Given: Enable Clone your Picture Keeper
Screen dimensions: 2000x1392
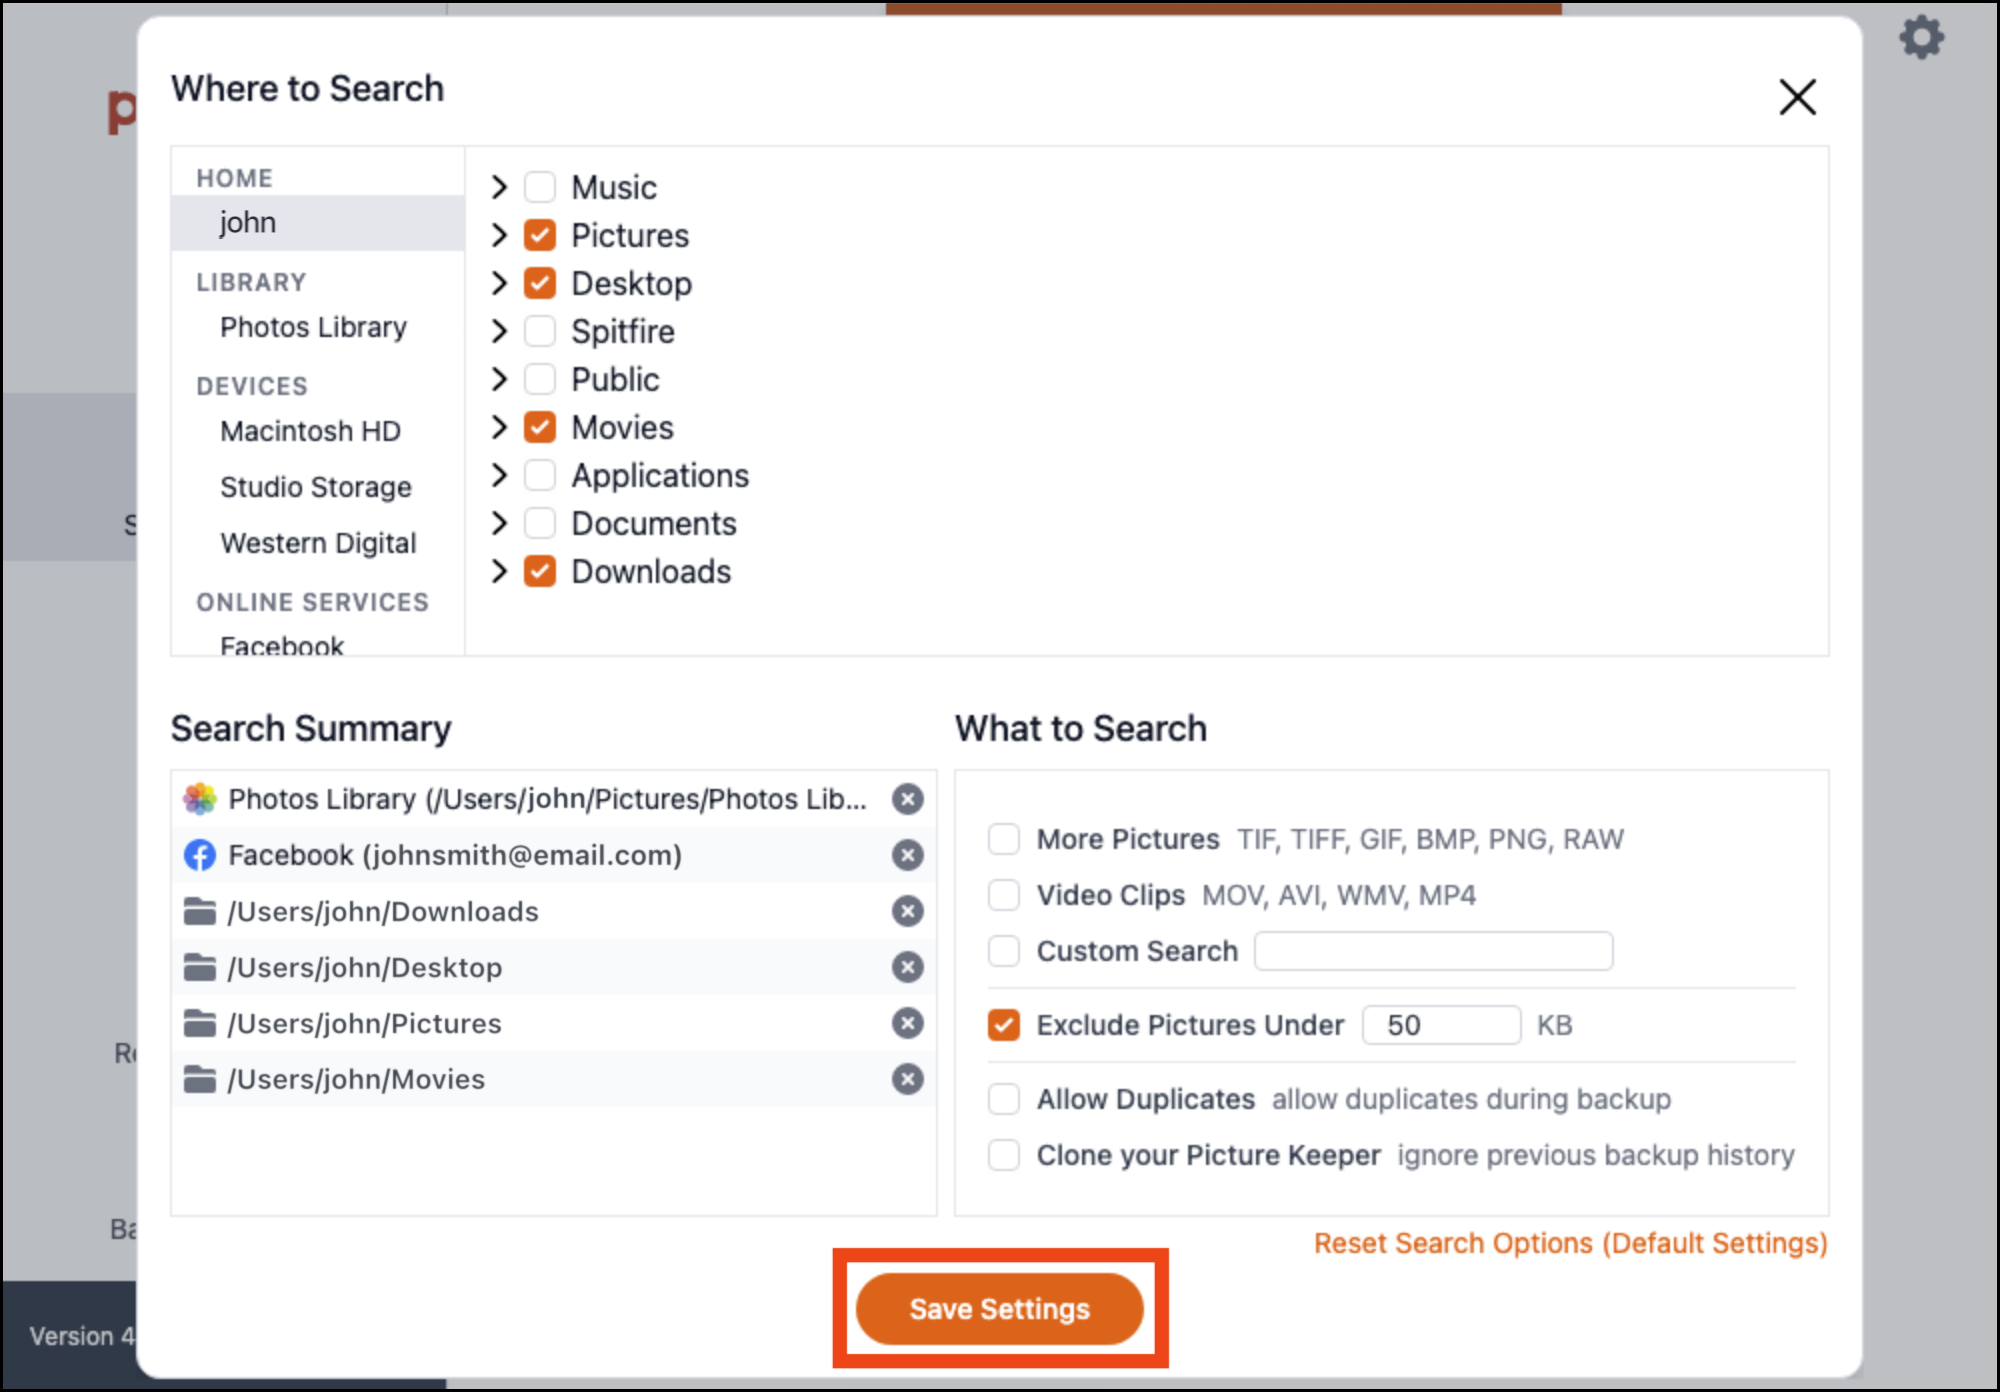Looking at the screenshot, I should (1004, 1155).
